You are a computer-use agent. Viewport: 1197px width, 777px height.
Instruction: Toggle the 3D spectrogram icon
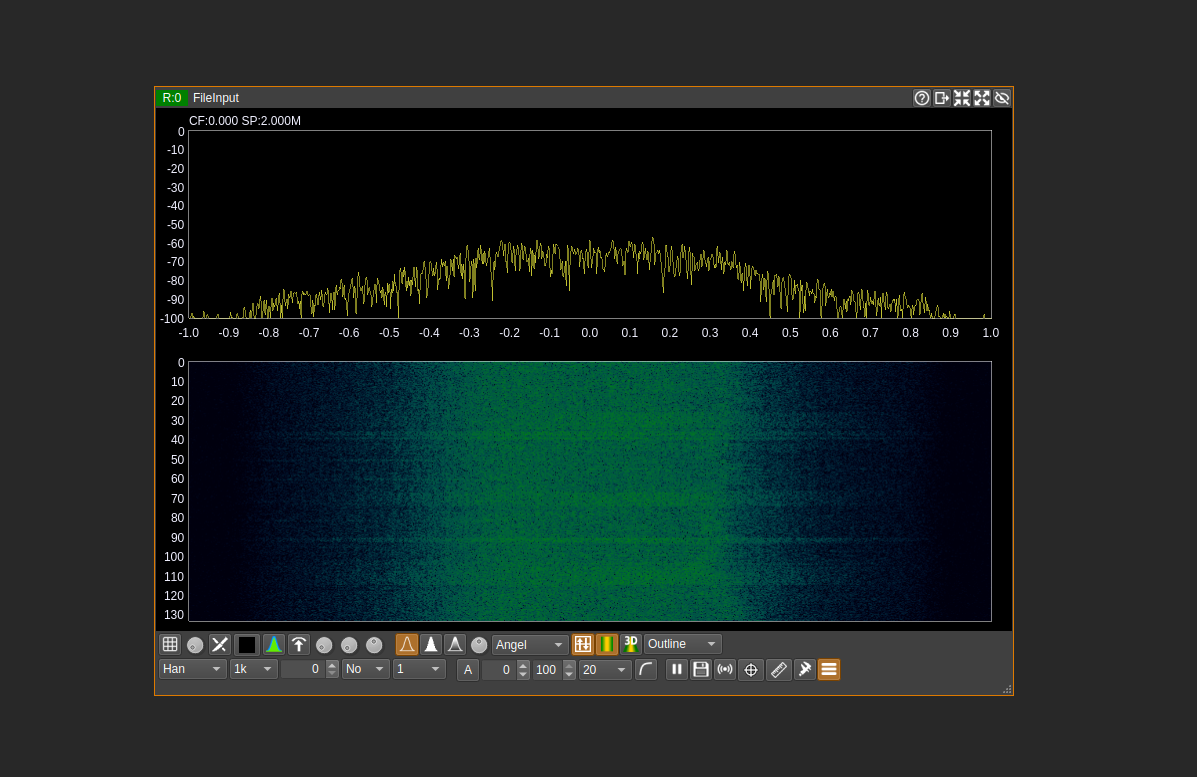631,644
